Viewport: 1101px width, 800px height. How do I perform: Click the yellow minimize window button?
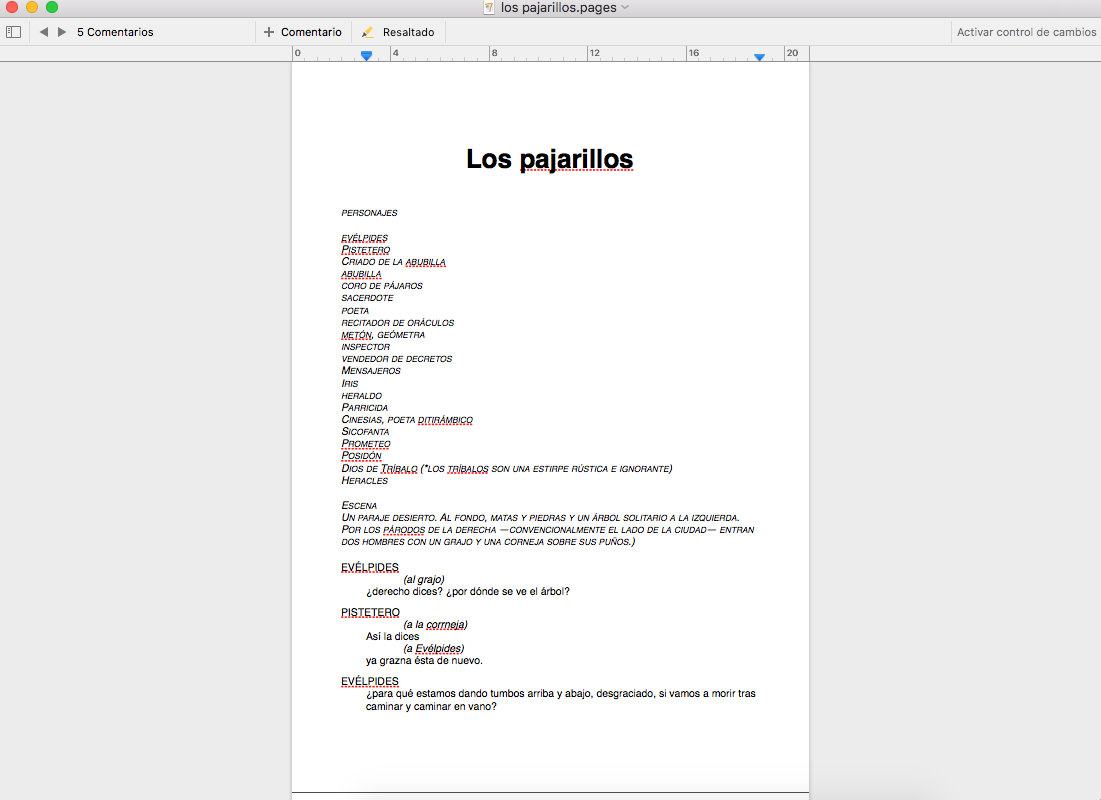32,8
